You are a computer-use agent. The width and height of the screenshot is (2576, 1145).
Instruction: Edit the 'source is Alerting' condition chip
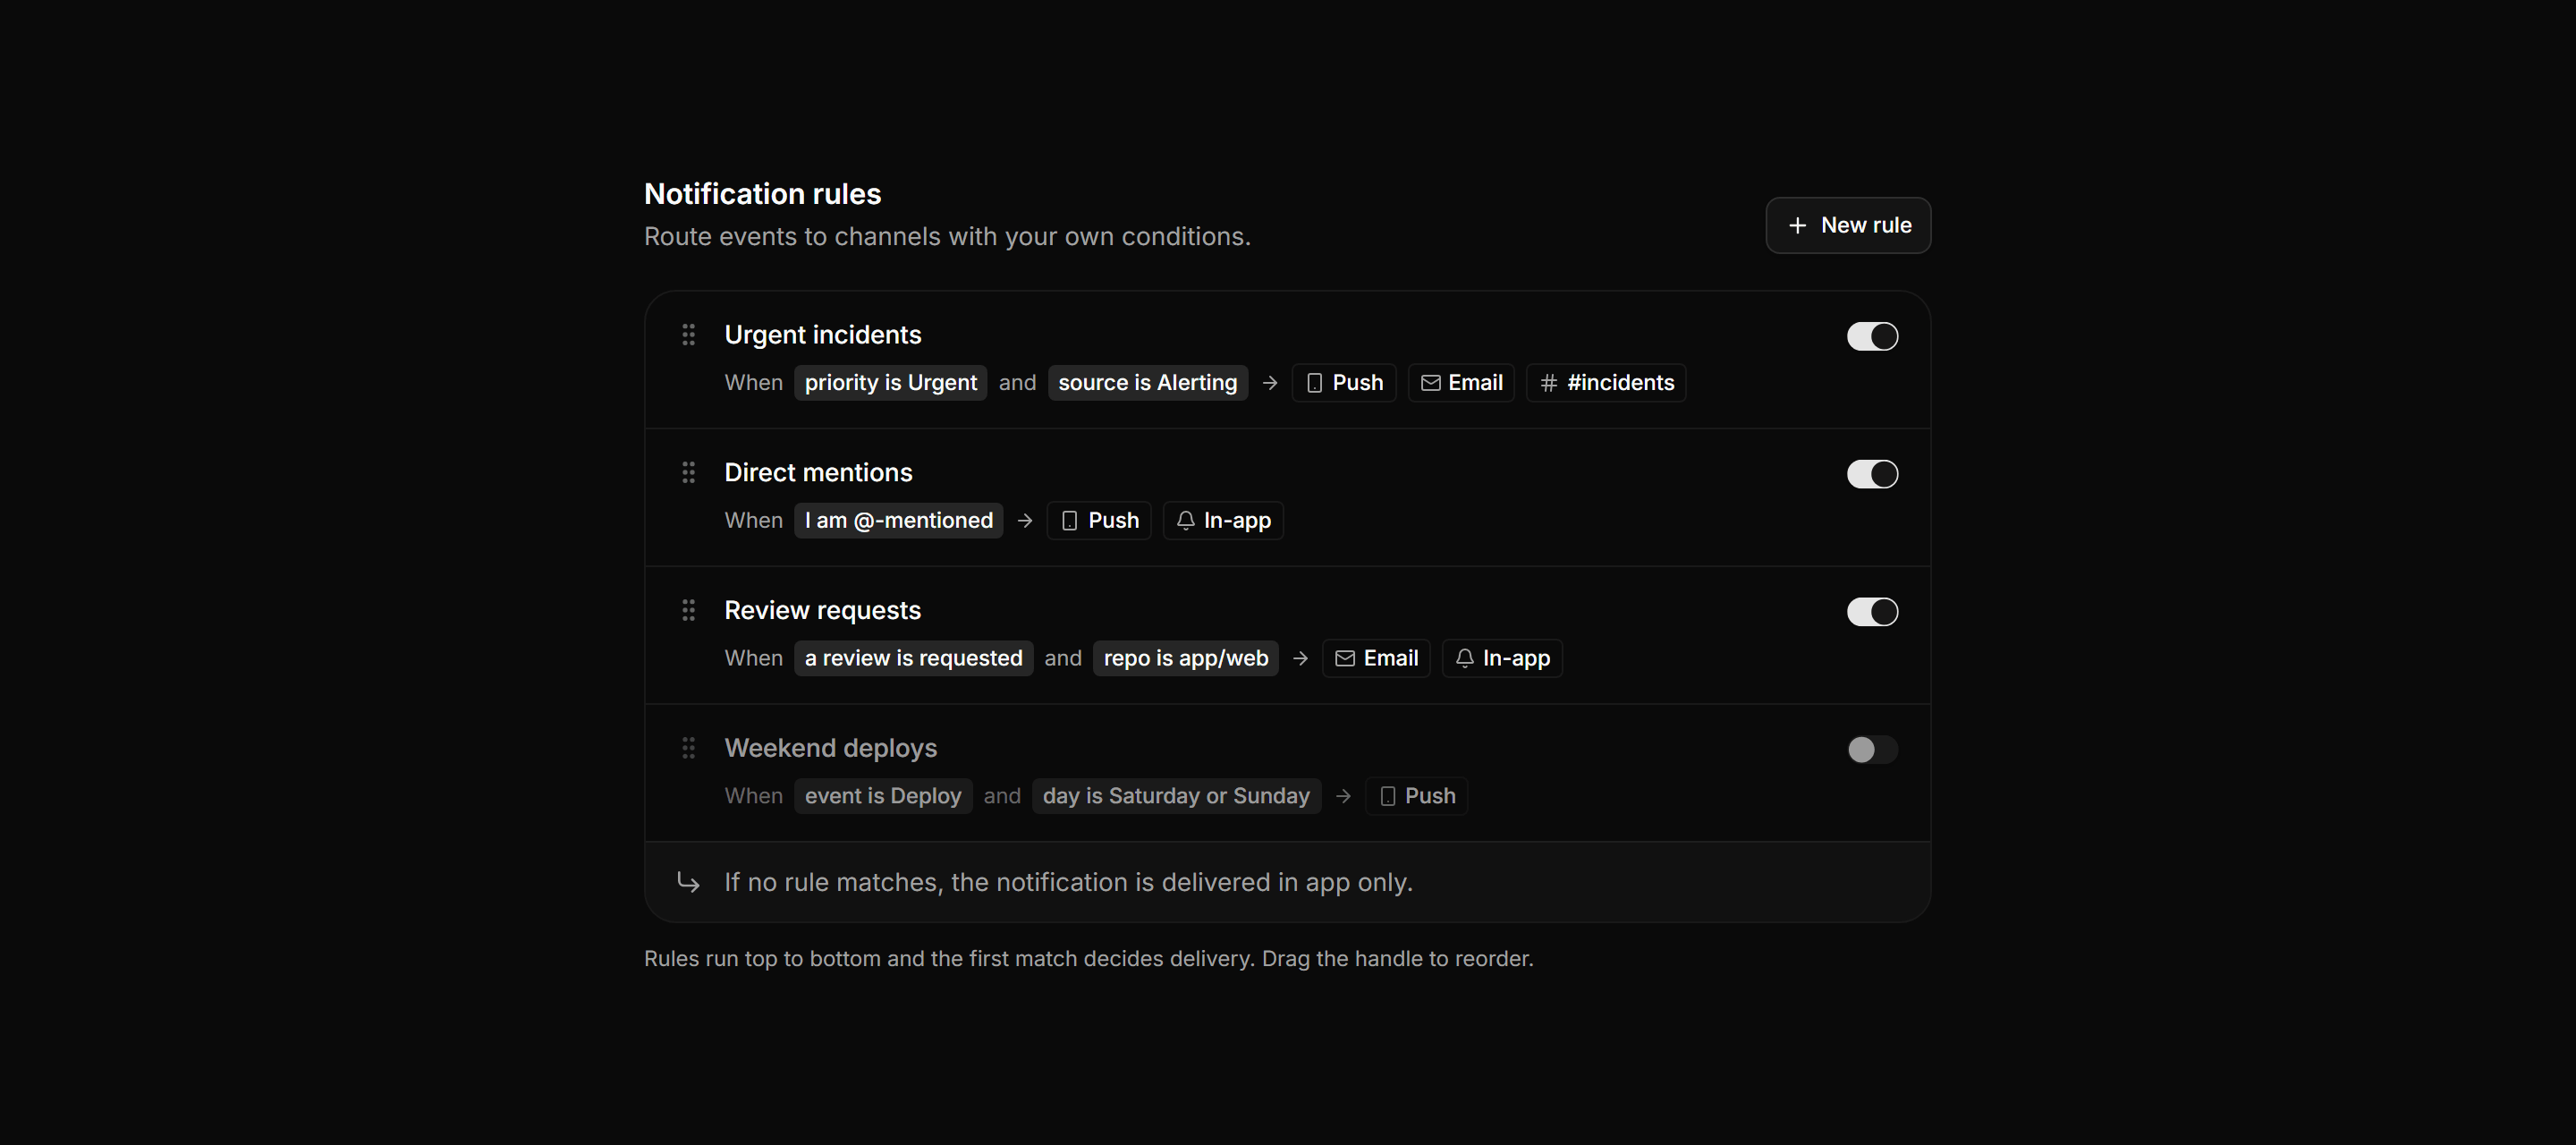[1147, 383]
